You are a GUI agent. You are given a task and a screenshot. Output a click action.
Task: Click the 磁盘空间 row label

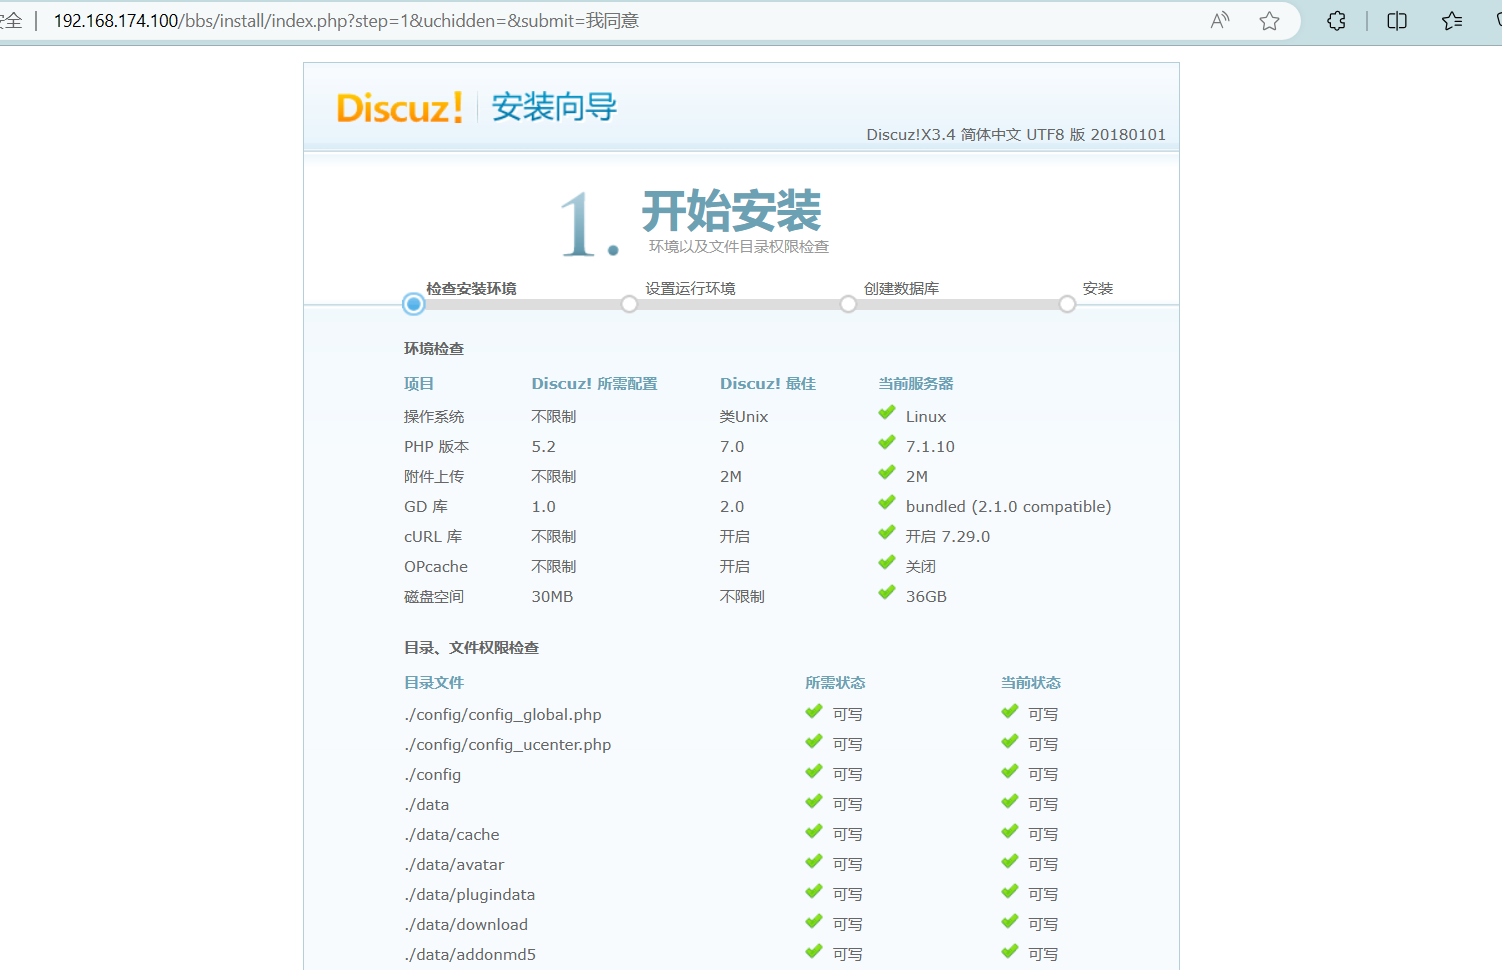[x=434, y=597]
